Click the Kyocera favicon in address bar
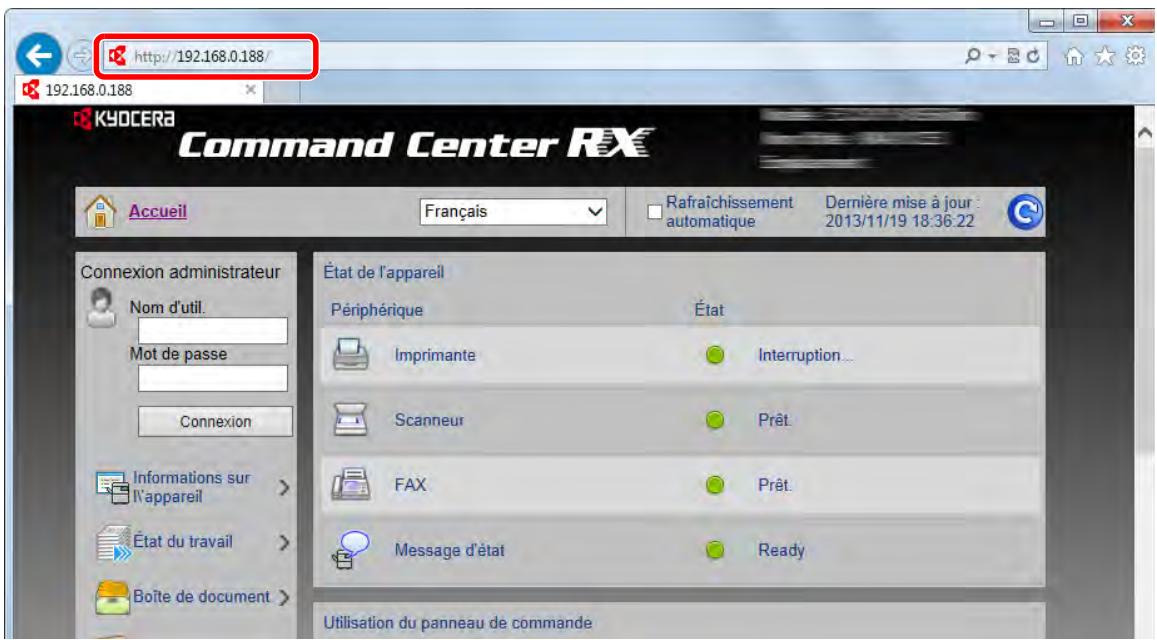The width and height of the screenshot is (1157, 640). click(x=117, y=55)
